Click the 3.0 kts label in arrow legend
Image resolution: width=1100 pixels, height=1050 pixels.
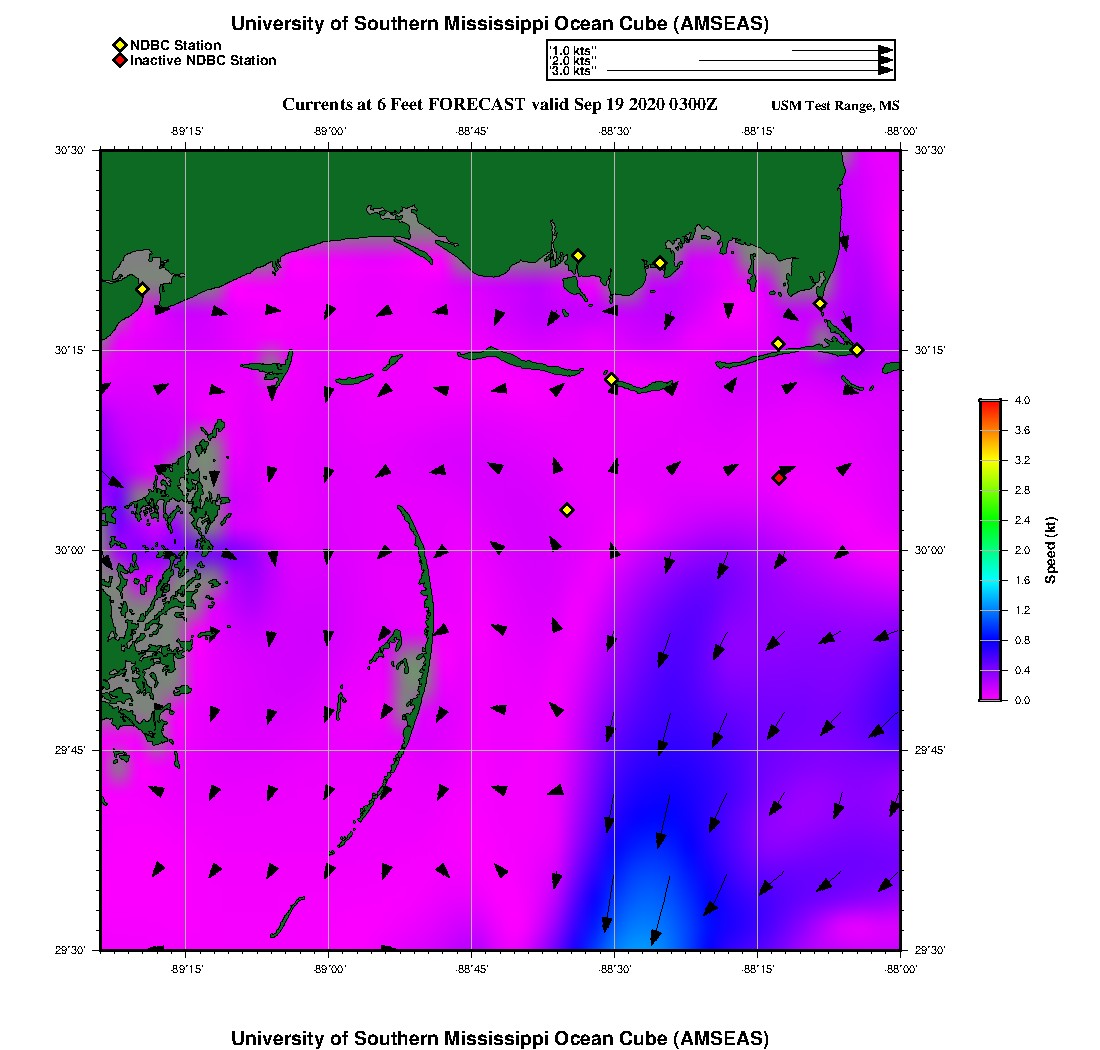(574, 71)
